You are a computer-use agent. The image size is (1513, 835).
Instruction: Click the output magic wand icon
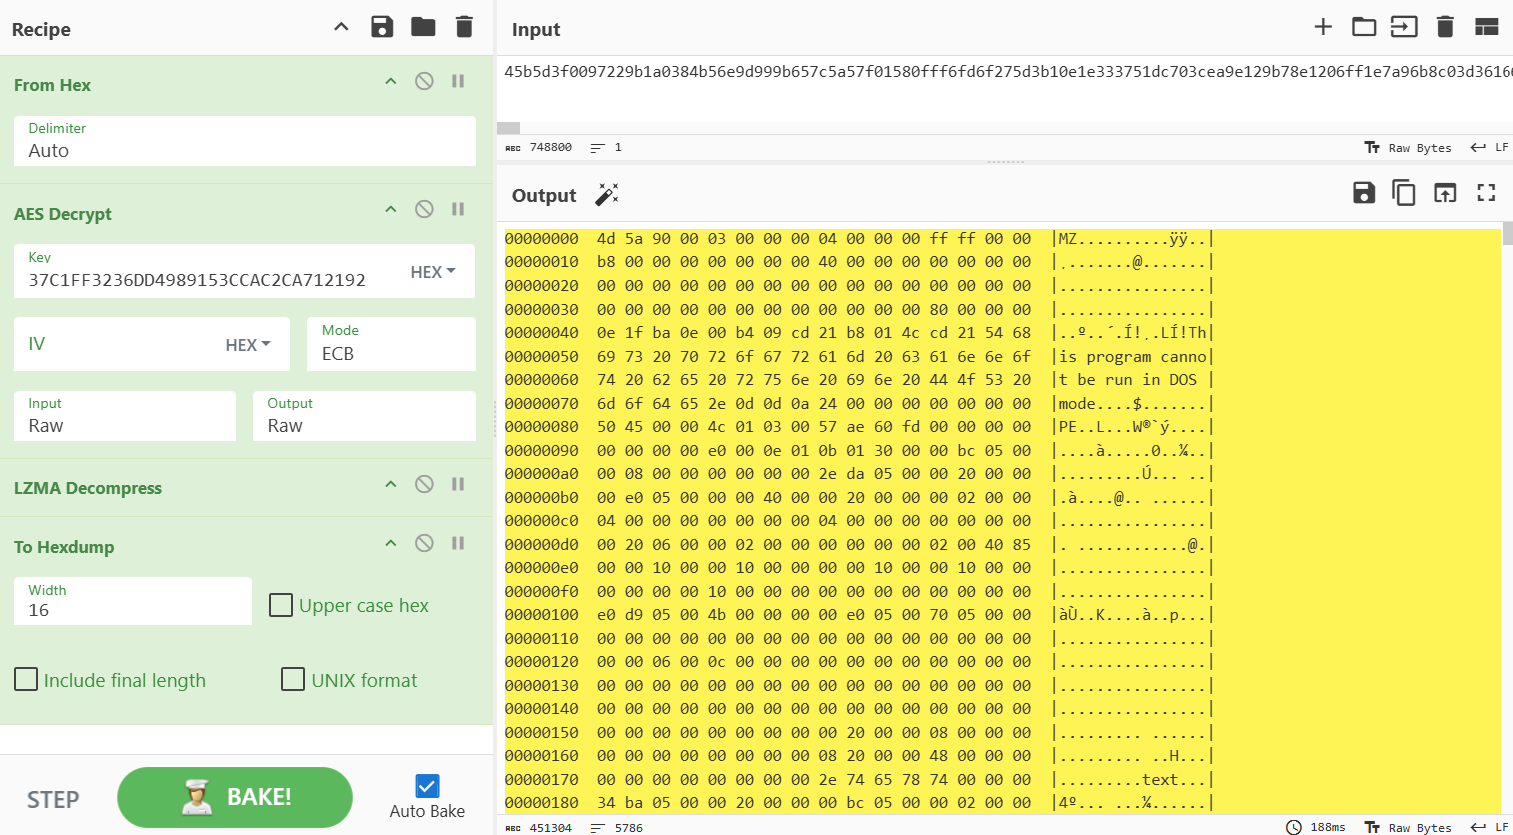(x=607, y=194)
